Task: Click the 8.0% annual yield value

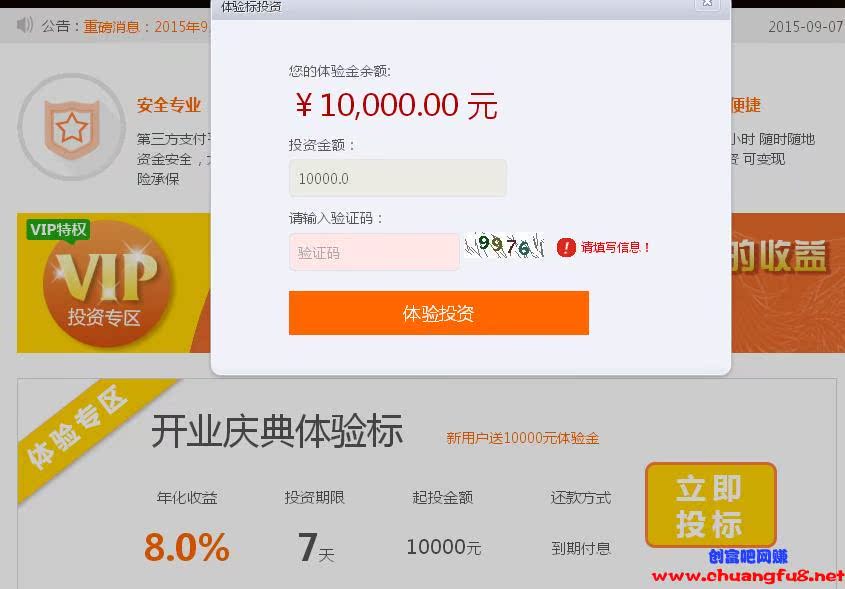Action: coord(186,547)
